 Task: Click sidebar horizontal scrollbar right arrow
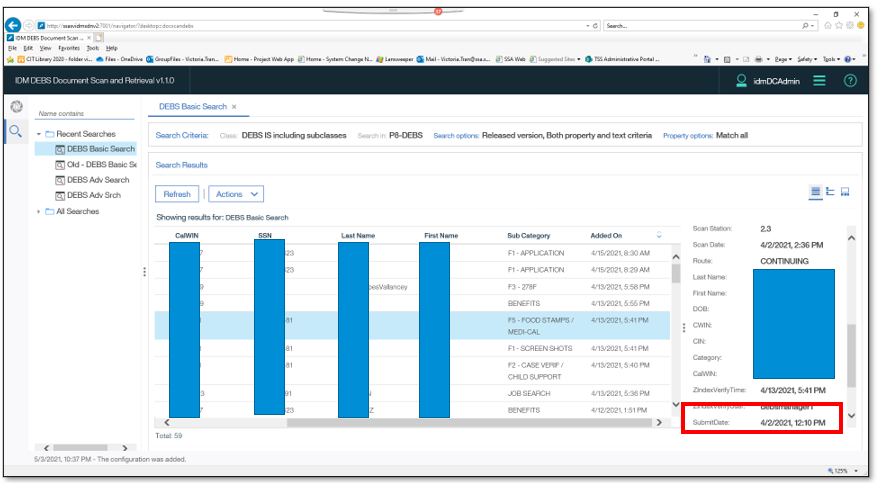tap(125, 448)
